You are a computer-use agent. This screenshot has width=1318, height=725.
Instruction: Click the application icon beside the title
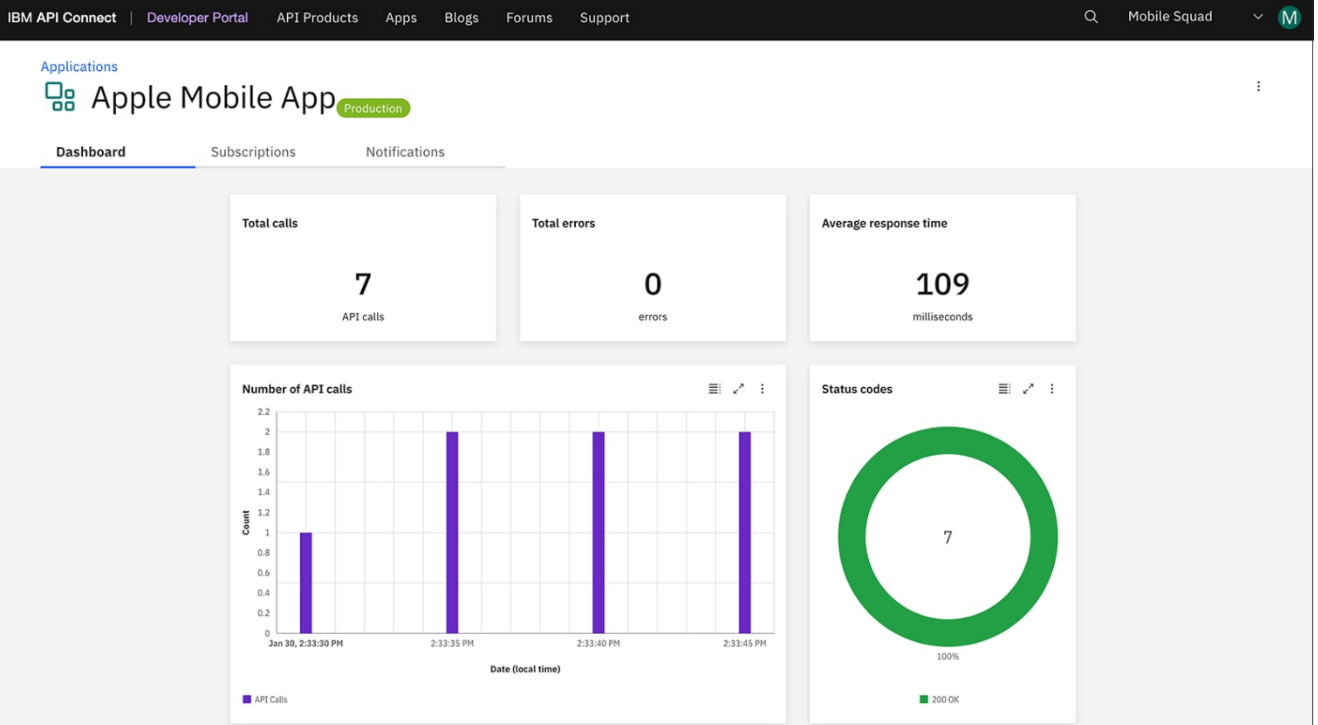pos(60,97)
